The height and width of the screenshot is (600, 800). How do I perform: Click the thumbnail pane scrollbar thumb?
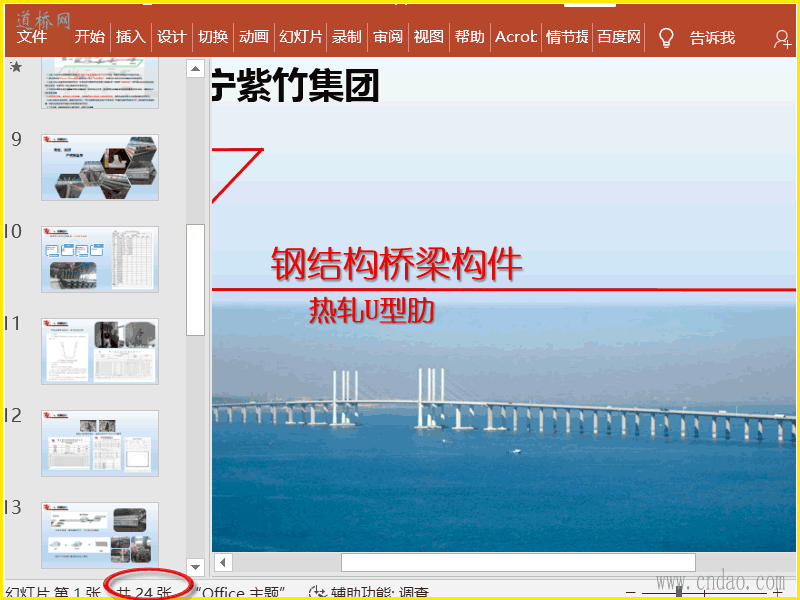click(x=195, y=280)
